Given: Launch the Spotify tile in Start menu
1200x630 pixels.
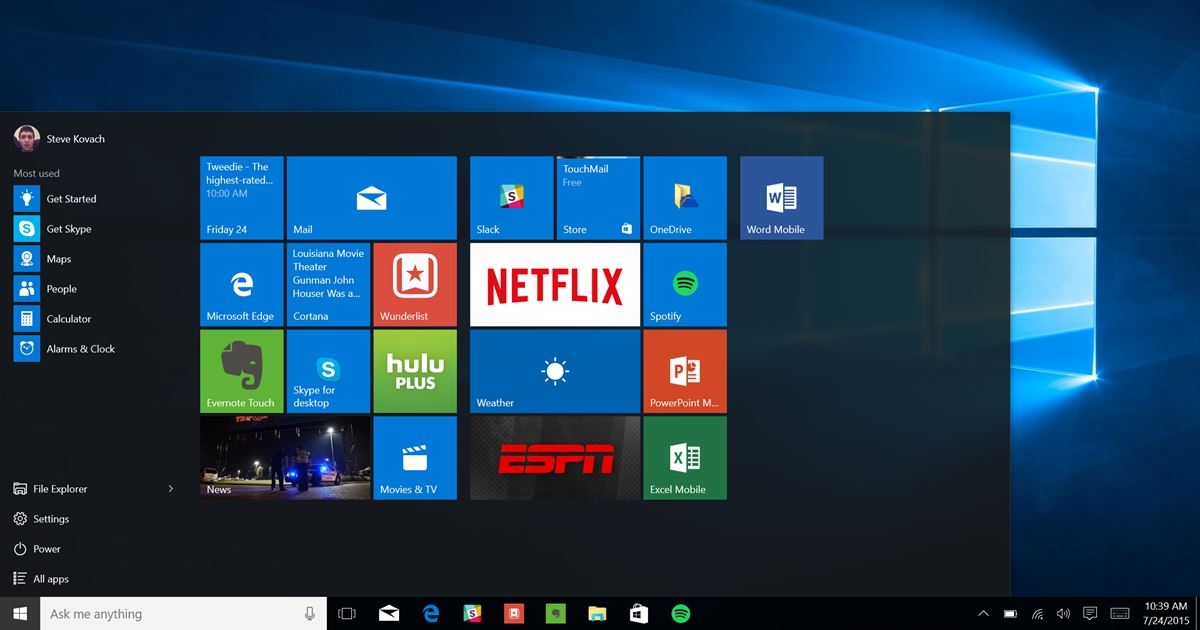Looking at the screenshot, I should (685, 284).
